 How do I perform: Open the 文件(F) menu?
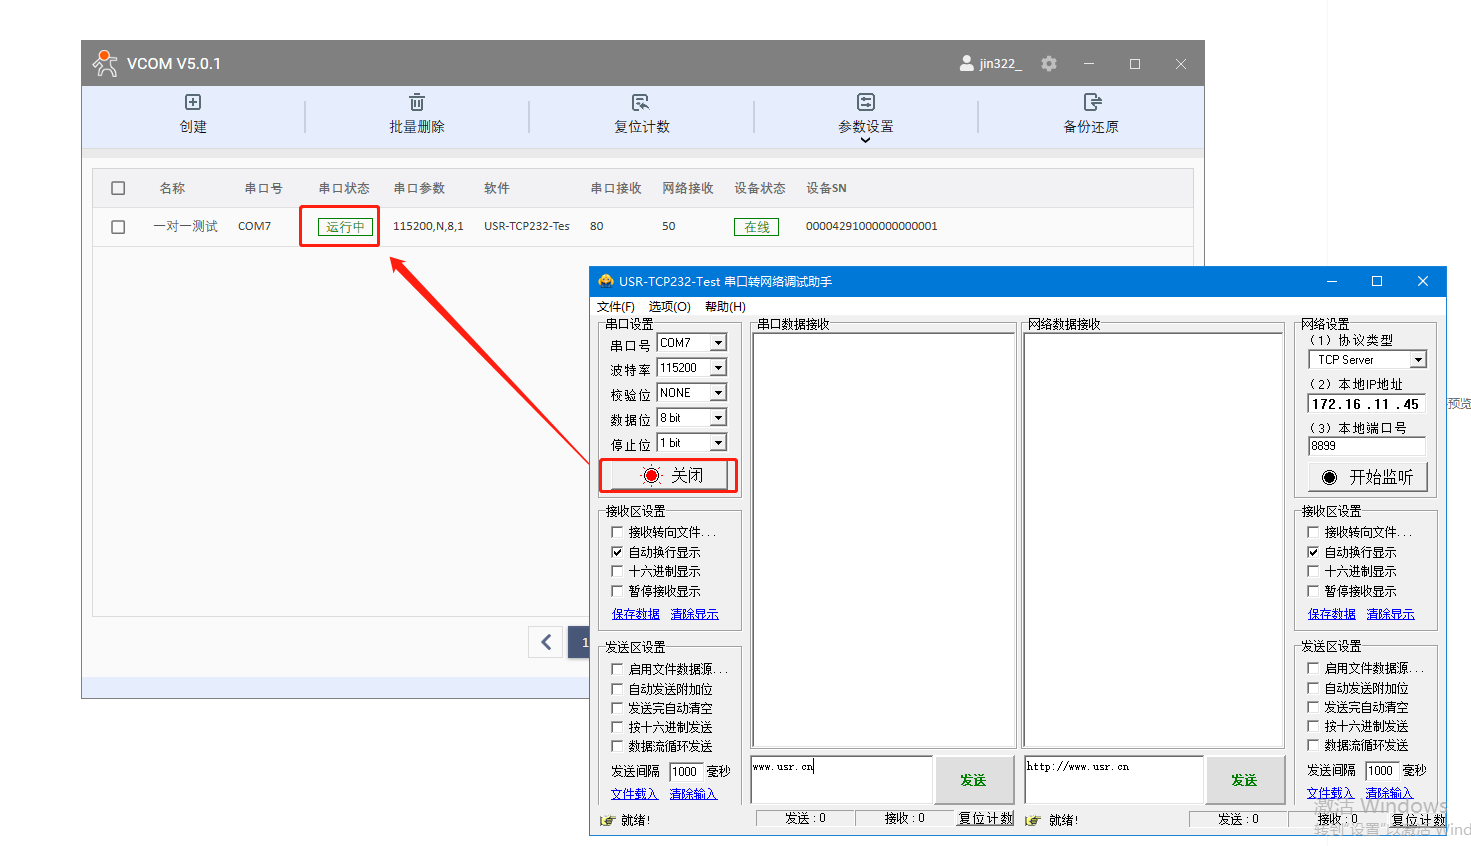[615, 307]
